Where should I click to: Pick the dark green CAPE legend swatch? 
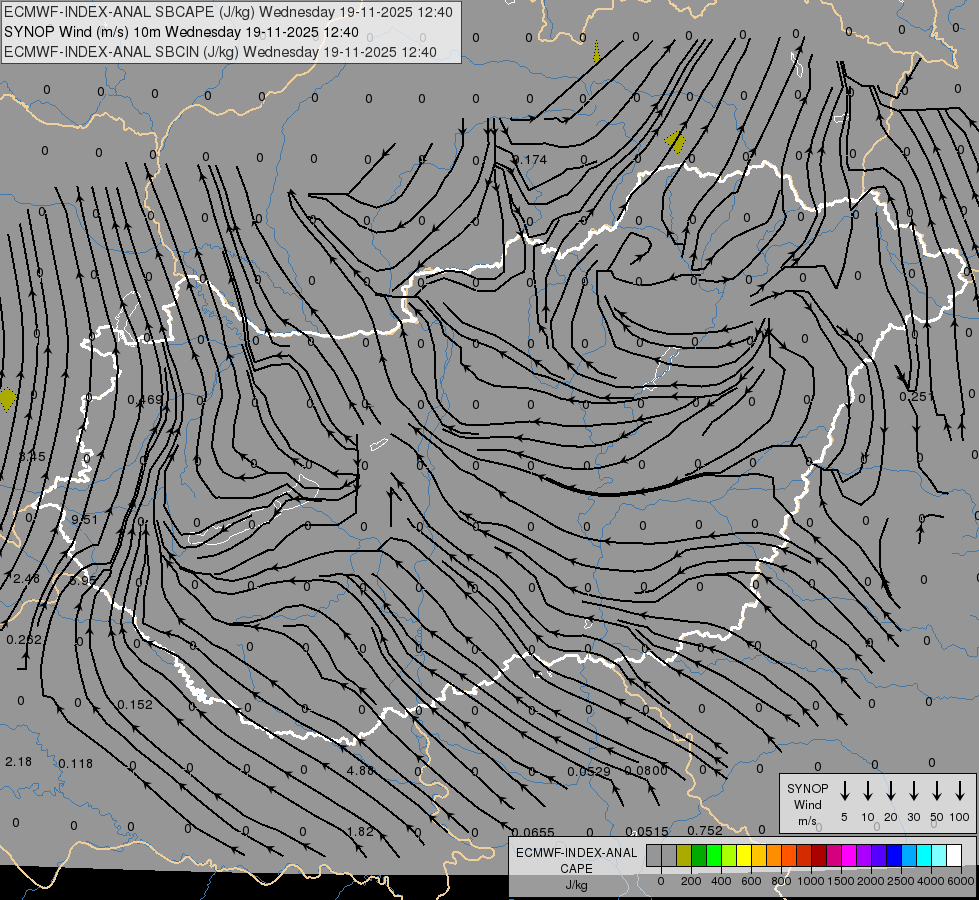699,856
